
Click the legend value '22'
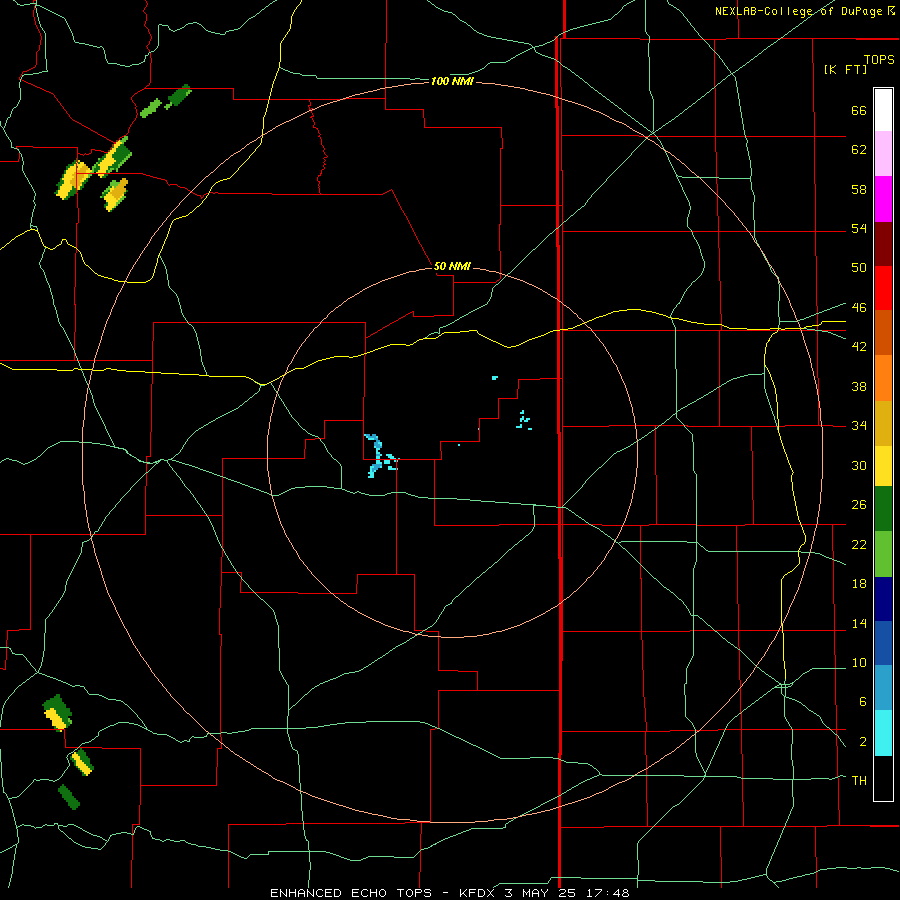click(859, 544)
